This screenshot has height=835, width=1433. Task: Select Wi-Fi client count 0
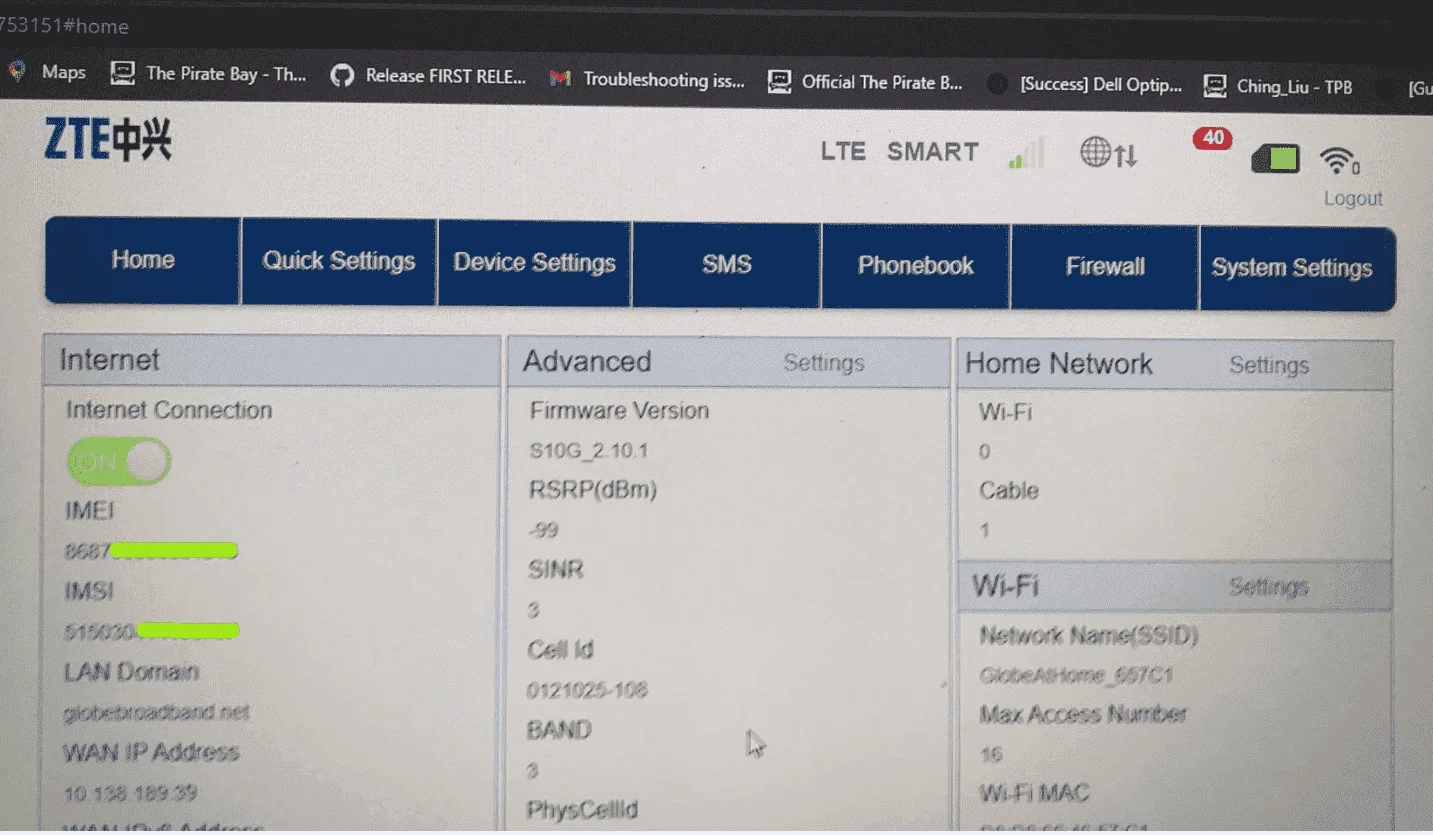[984, 452]
